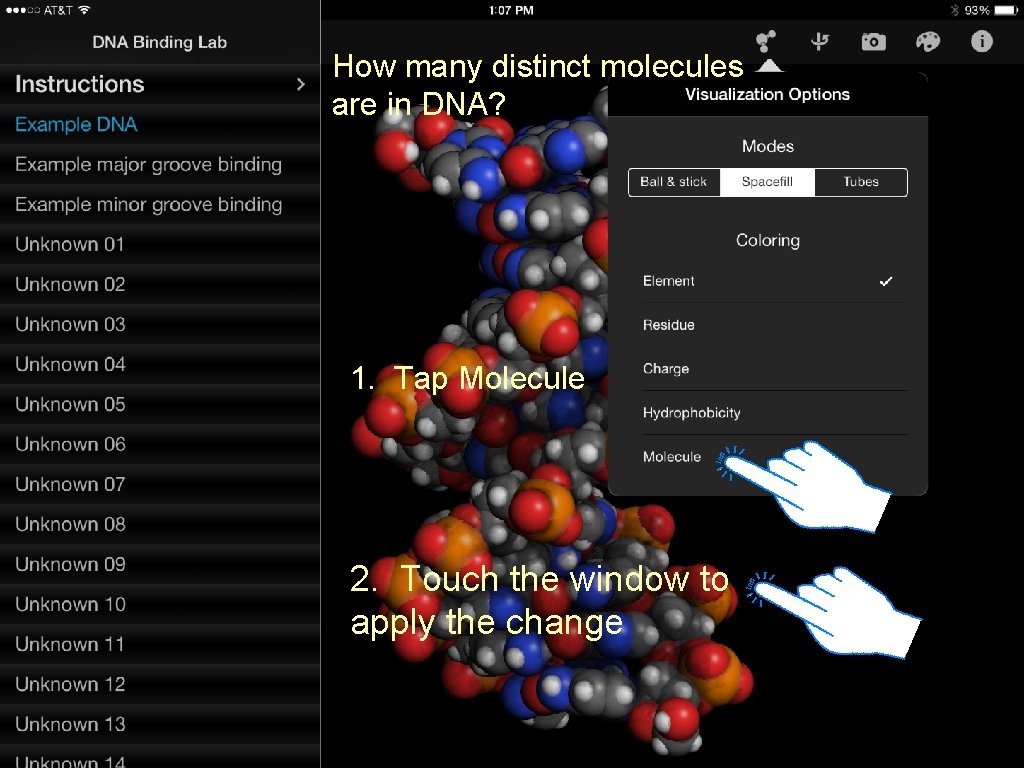Open the info panel icon
This screenshot has height=768, width=1024.
pyautogui.click(x=981, y=42)
